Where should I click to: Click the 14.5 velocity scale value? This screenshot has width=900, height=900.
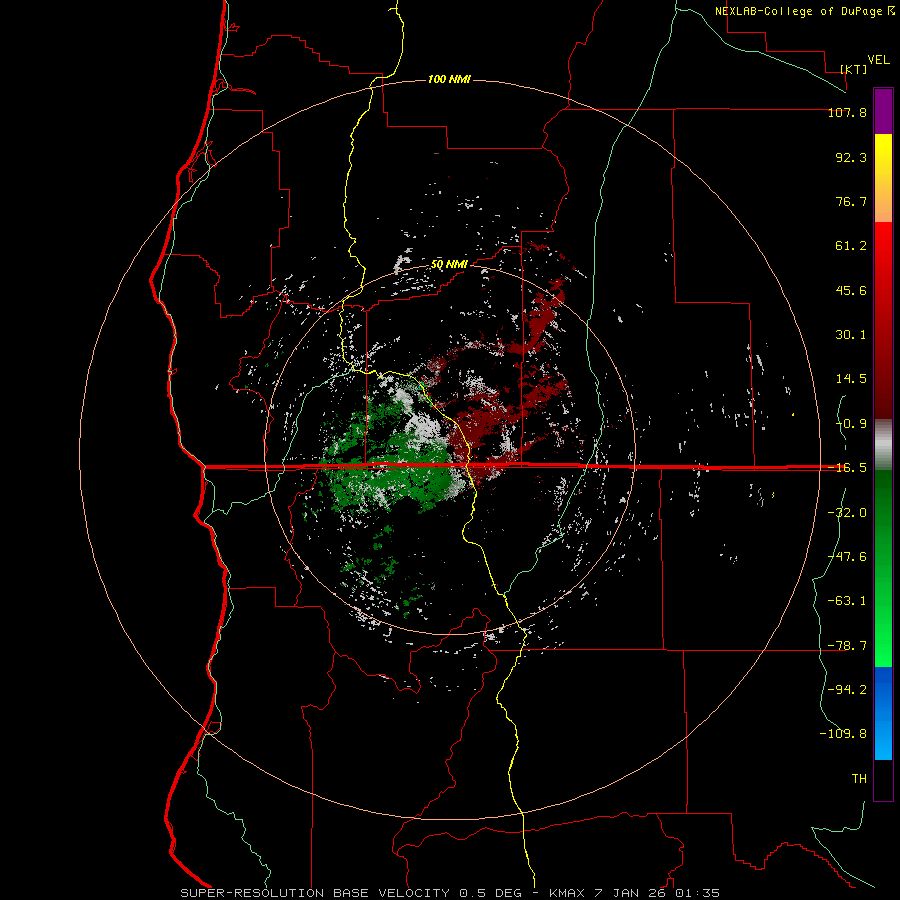pyautogui.click(x=851, y=379)
